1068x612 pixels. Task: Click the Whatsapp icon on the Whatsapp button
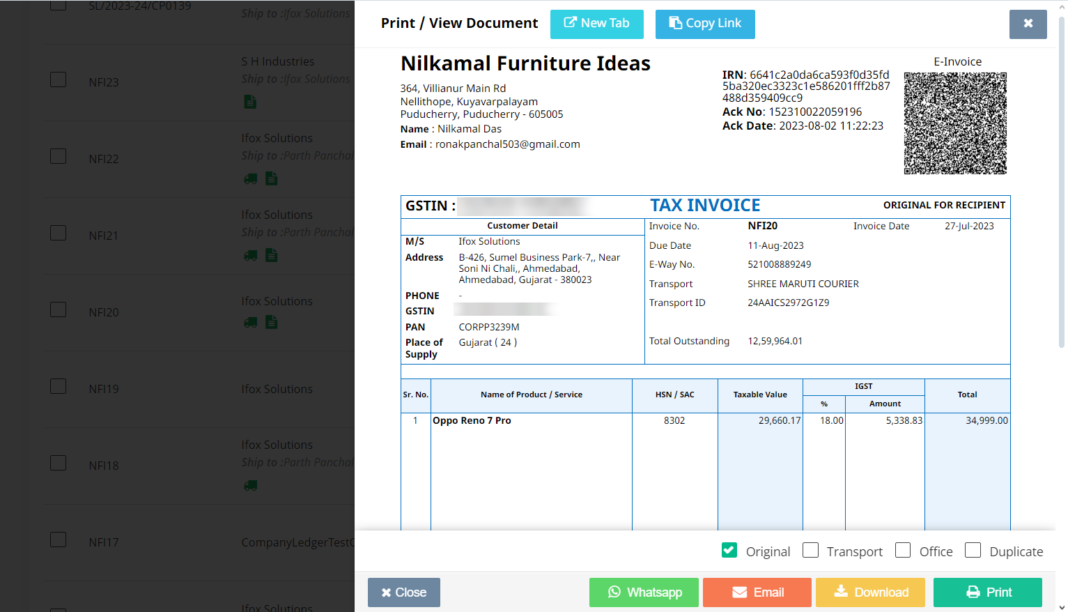[612, 592]
